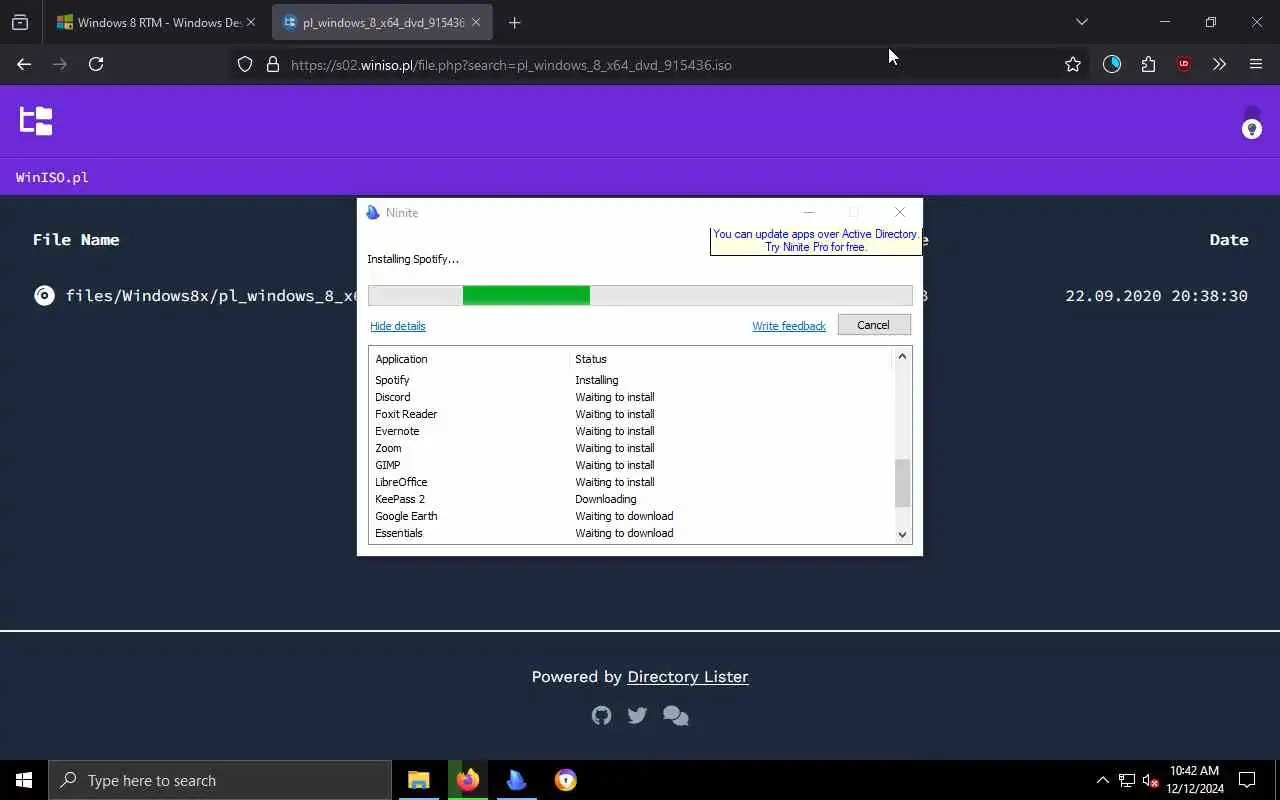The image size is (1280, 800).
Task: Open the pl_windows_8_x64 ISO file link
Action: click(211, 296)
